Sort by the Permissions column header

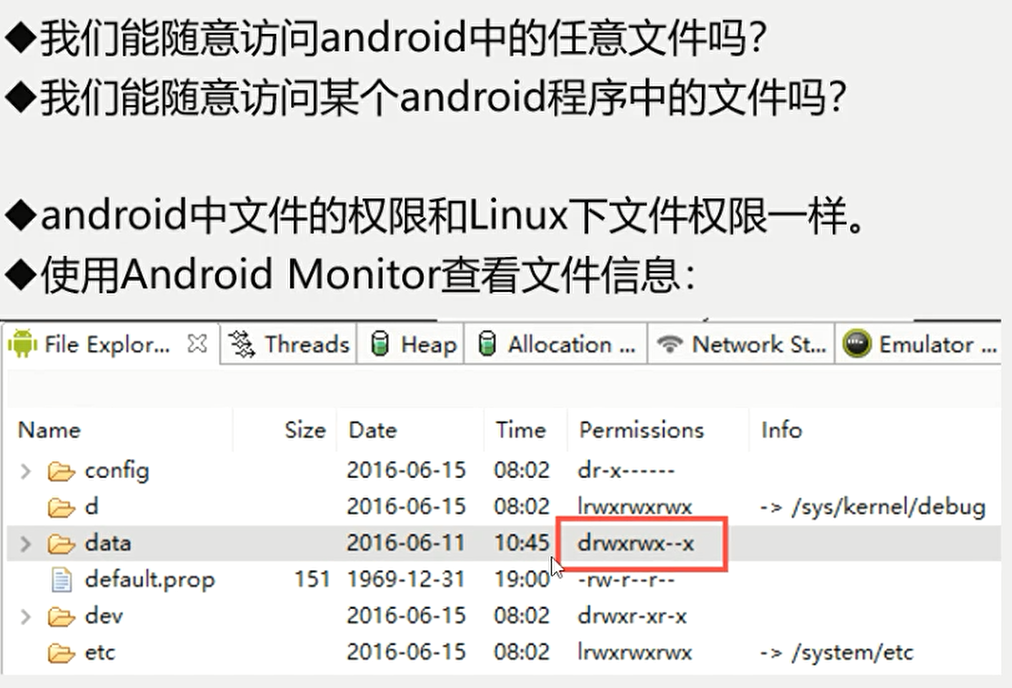(x=642, y=430)
